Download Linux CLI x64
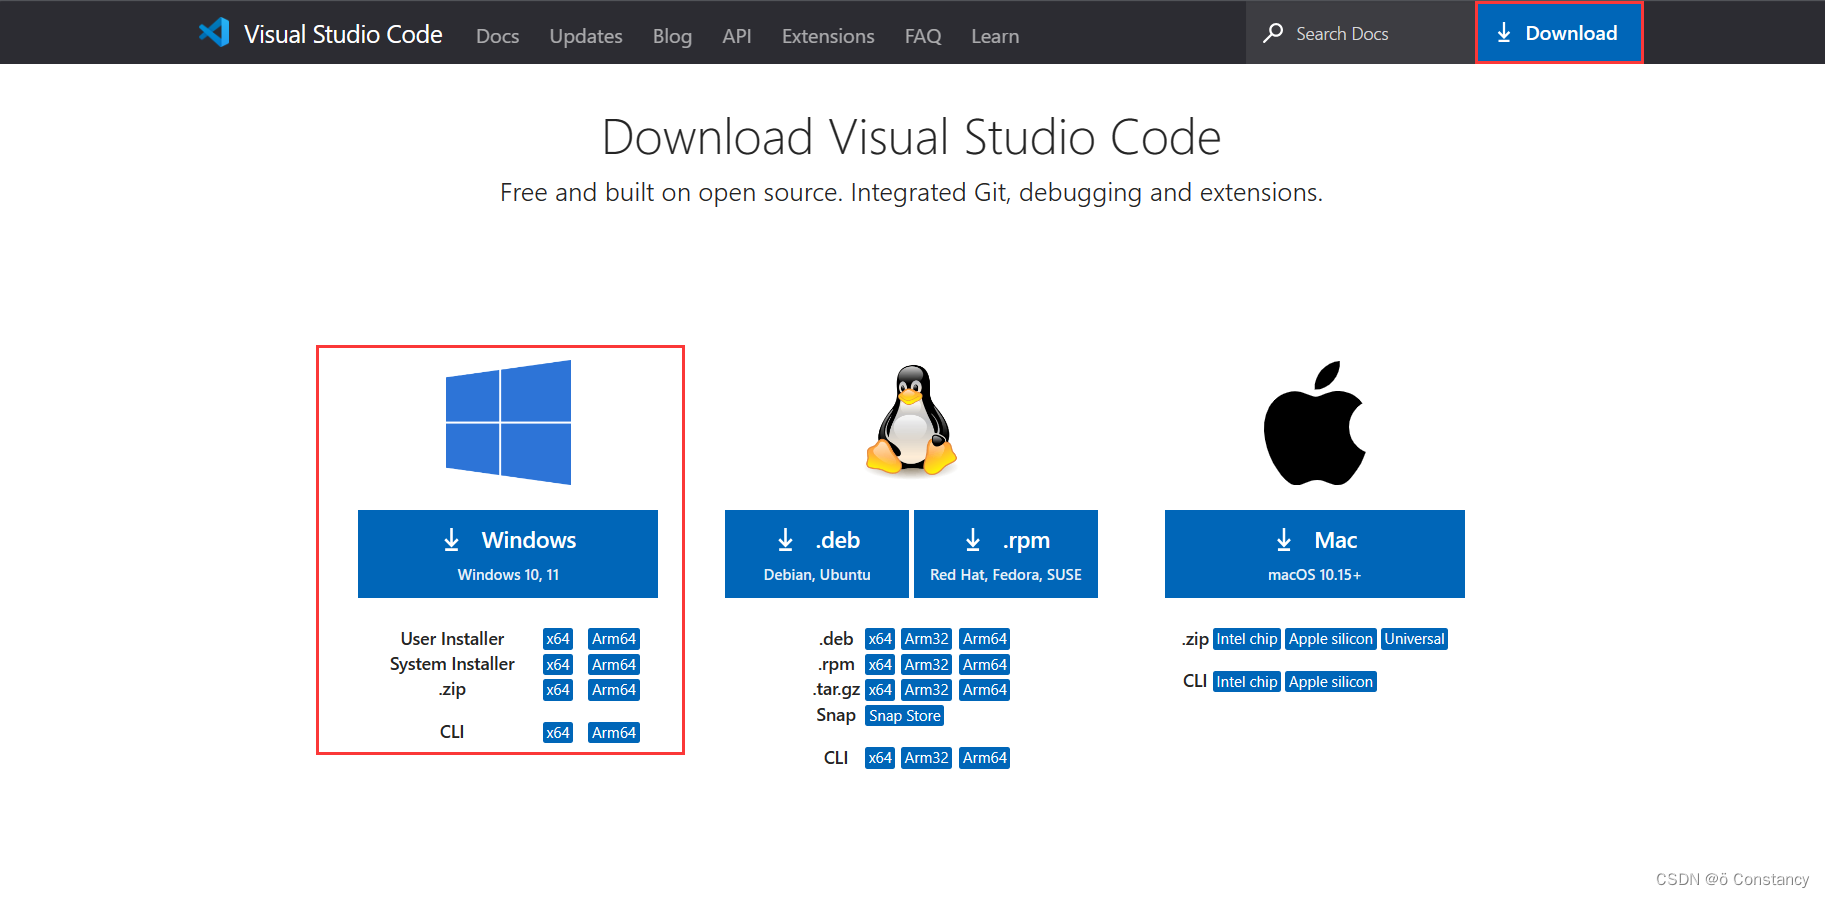Viewport: 1825px width, 898px height. click(x=880, y=758)
